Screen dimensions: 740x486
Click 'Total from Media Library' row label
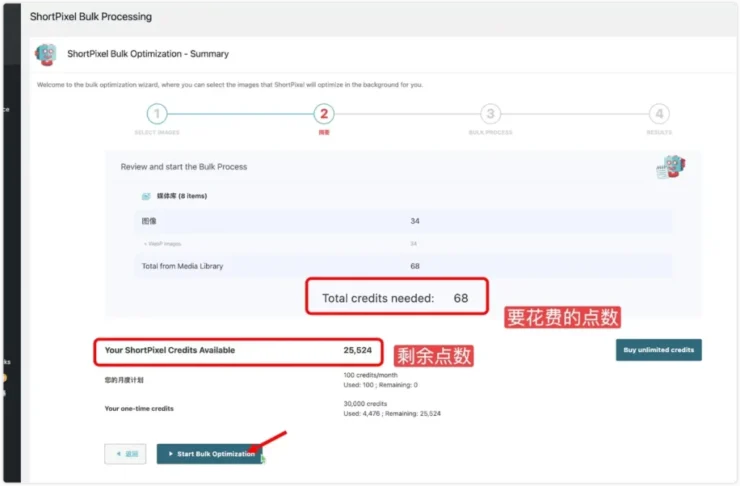pyautogui.click(x=182, y=266)
